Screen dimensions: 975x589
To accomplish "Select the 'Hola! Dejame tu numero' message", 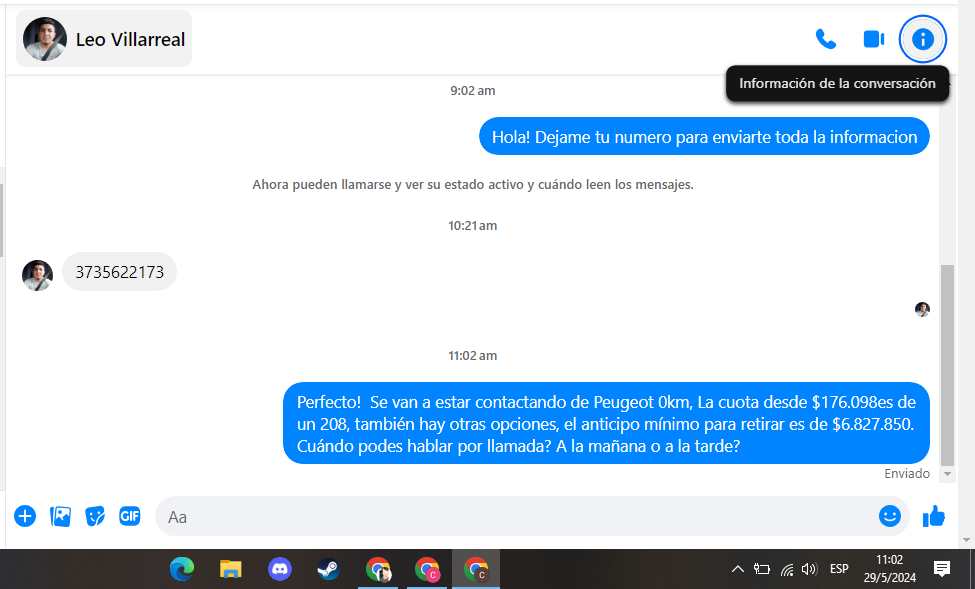I will [x=704, y=136].
